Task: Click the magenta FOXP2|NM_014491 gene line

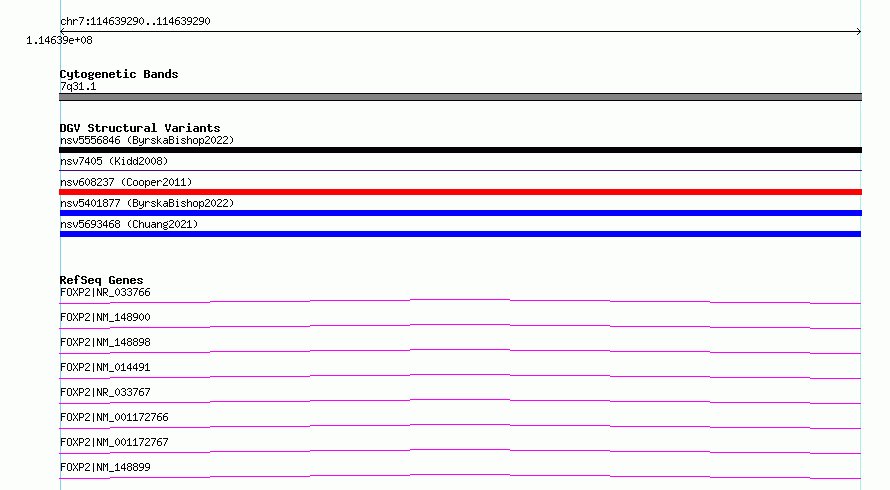Action: (x=460, y=376)
